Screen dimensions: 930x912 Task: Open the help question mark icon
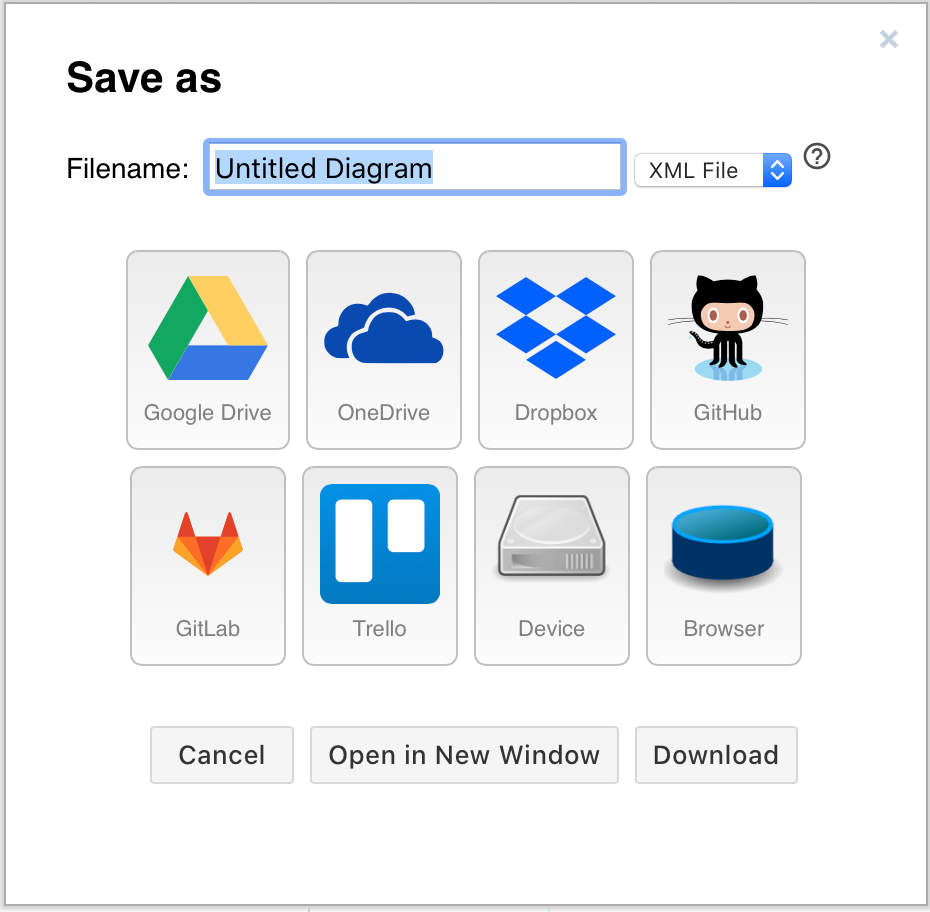tap(816, 157)
